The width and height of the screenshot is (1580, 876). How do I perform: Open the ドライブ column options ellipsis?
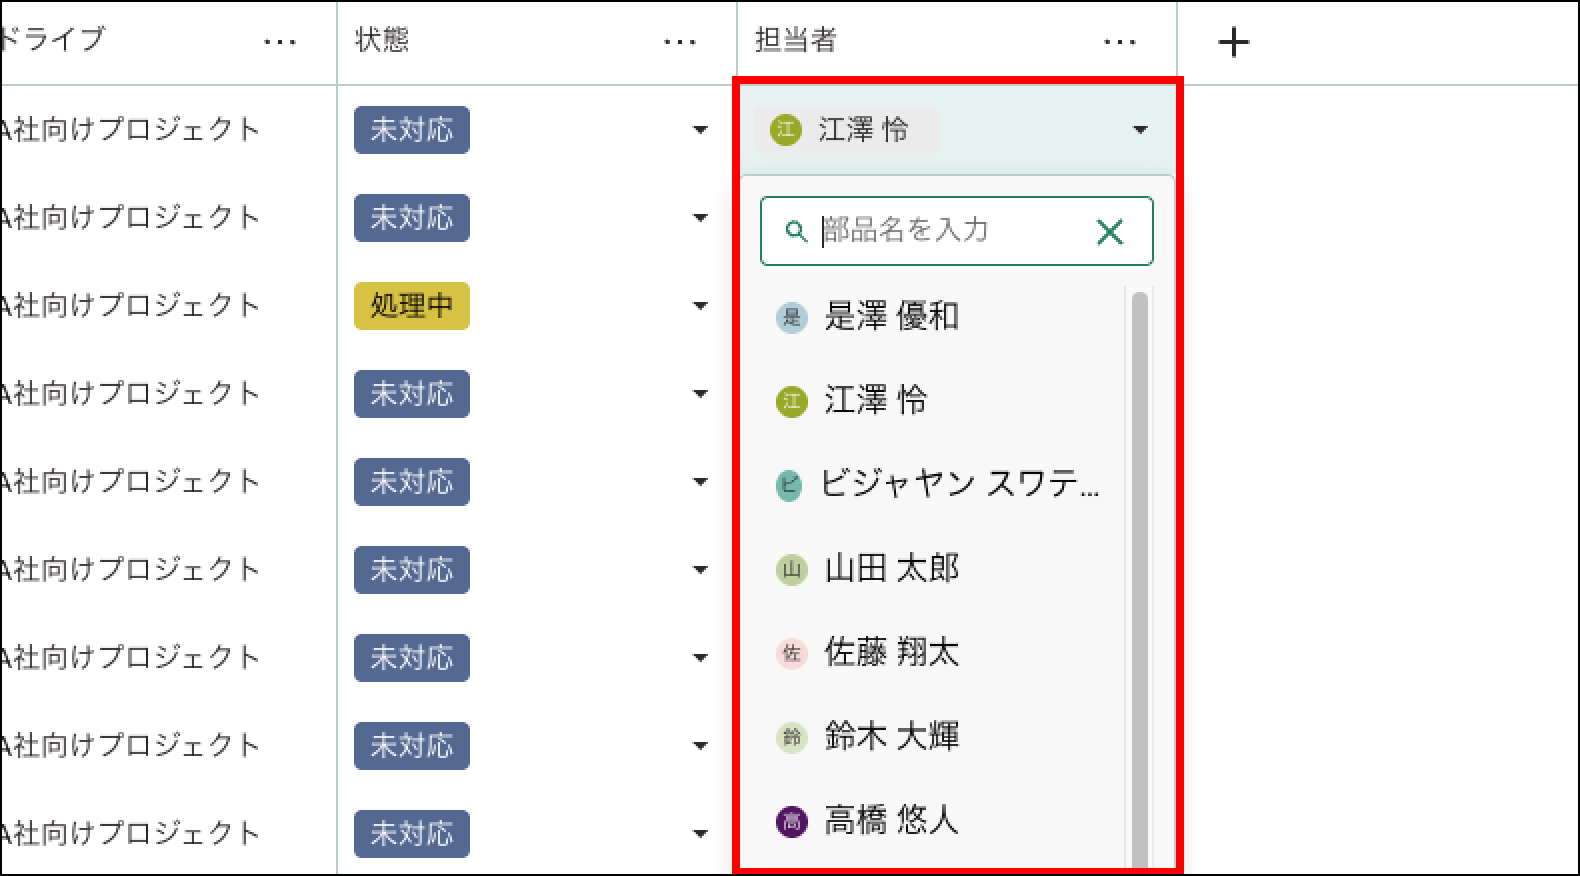pos(279,42)
